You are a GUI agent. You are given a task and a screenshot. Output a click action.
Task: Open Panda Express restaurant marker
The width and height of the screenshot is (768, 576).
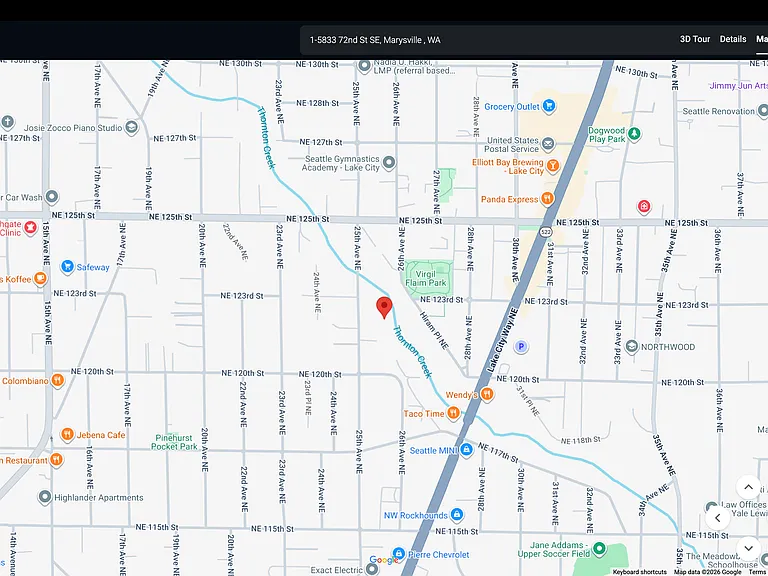coord(547,199)
